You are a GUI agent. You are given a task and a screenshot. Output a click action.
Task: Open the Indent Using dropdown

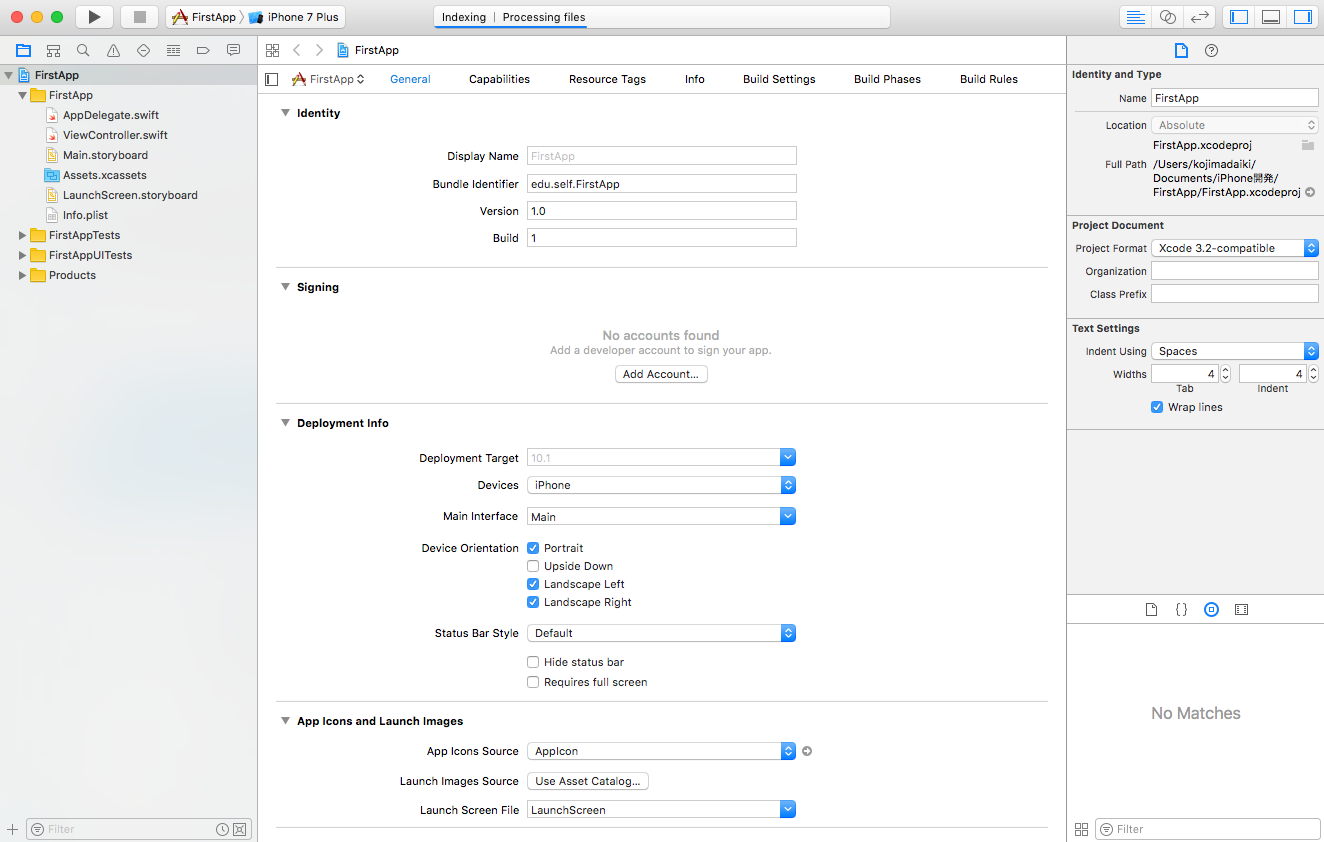(1235, 351)
